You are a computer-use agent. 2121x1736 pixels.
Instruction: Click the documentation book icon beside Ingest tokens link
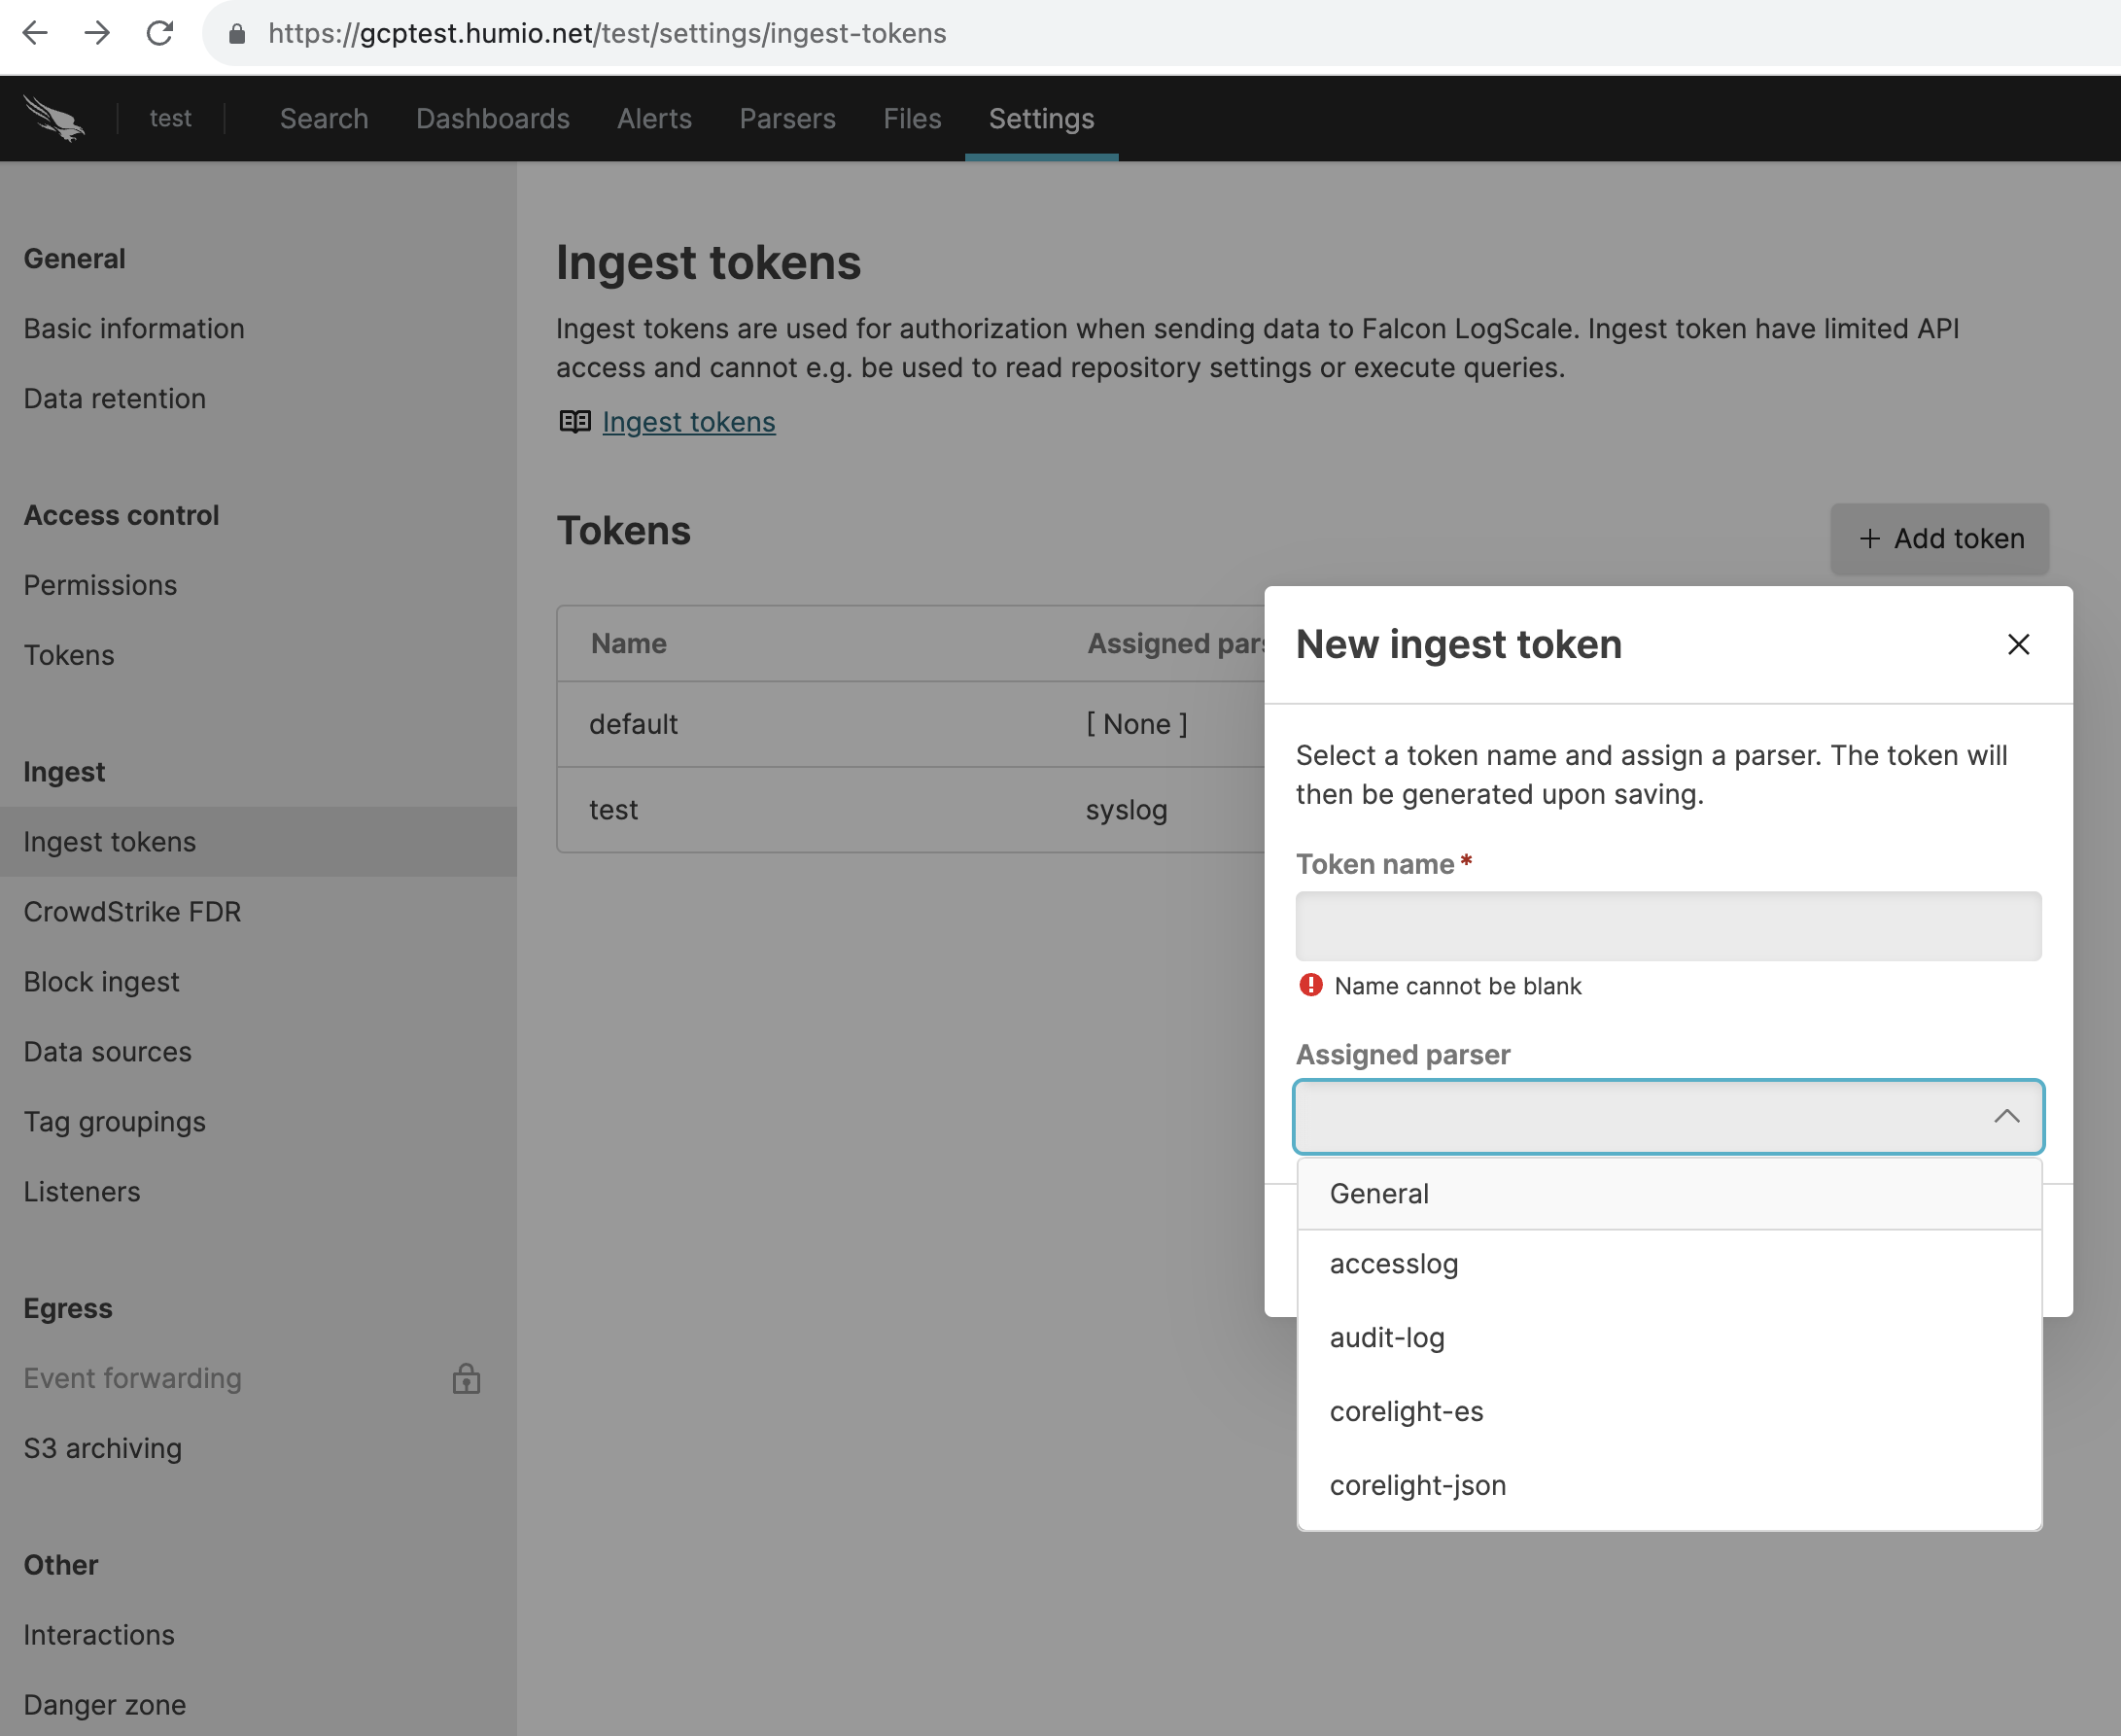pyautogui.click(x=574, y=421)
